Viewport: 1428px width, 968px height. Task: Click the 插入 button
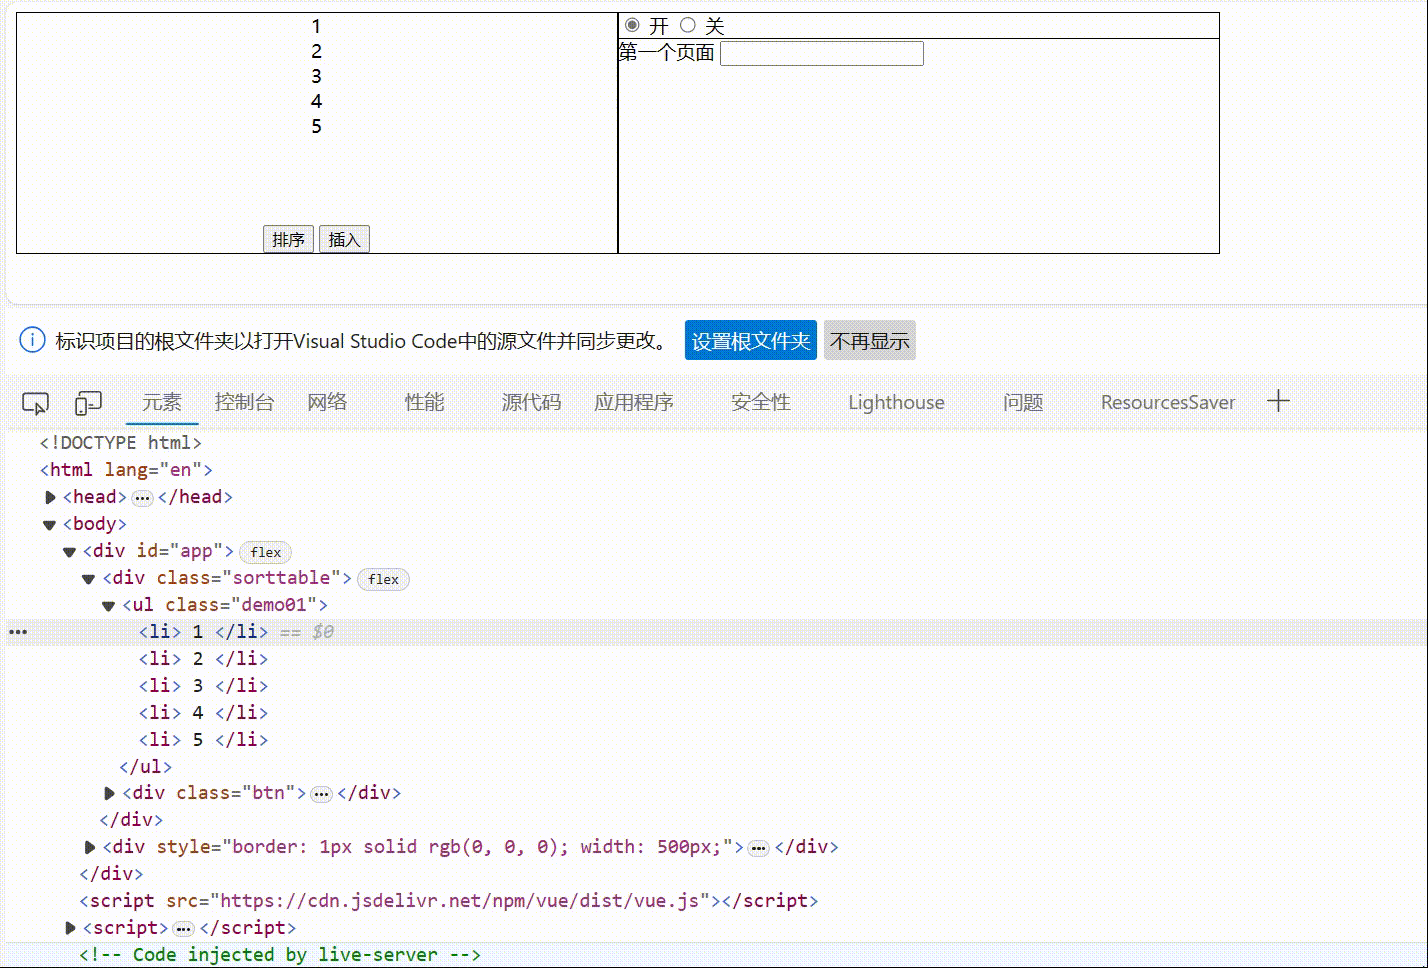click(x=344, y=240)
